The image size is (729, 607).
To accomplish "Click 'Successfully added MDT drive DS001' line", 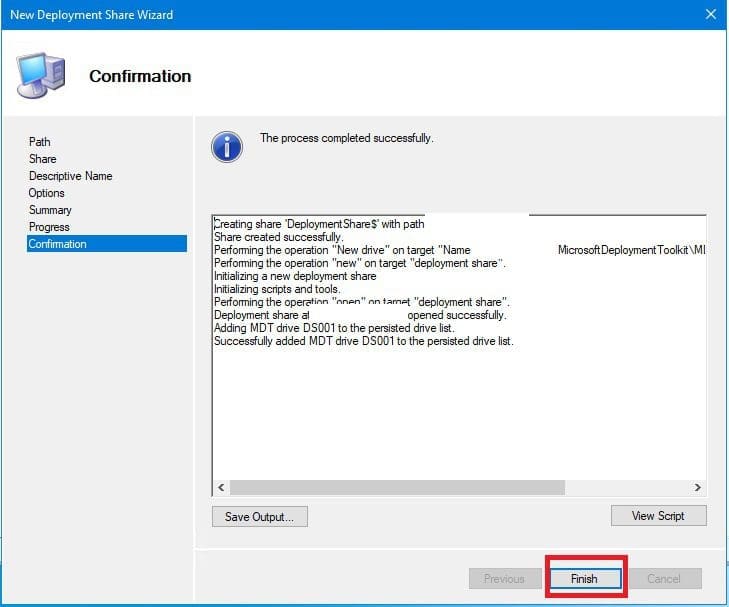I will tap(364, 341).
